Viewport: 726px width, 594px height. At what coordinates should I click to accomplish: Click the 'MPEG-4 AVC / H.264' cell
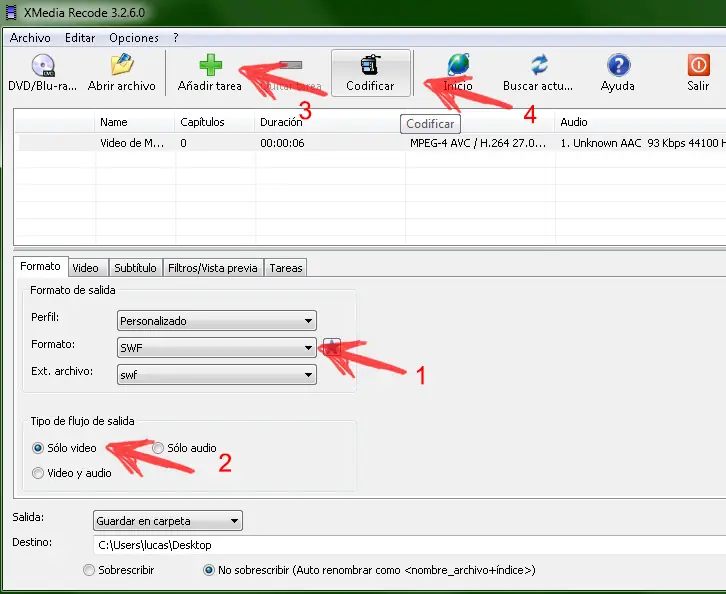[x=478, y=143]
